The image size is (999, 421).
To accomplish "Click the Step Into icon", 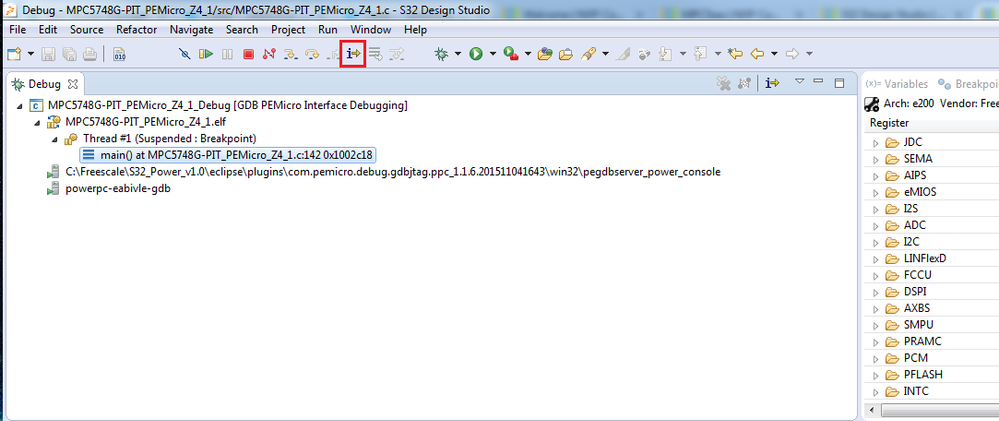I will coord(291,54).
